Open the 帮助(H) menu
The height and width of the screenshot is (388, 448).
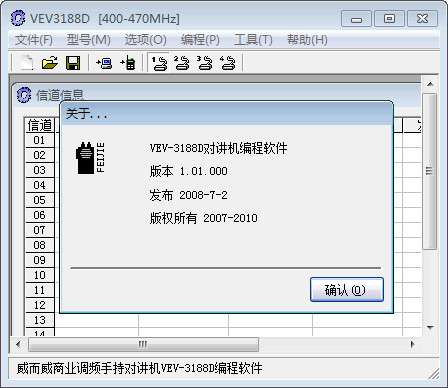(x=307, y=40)
